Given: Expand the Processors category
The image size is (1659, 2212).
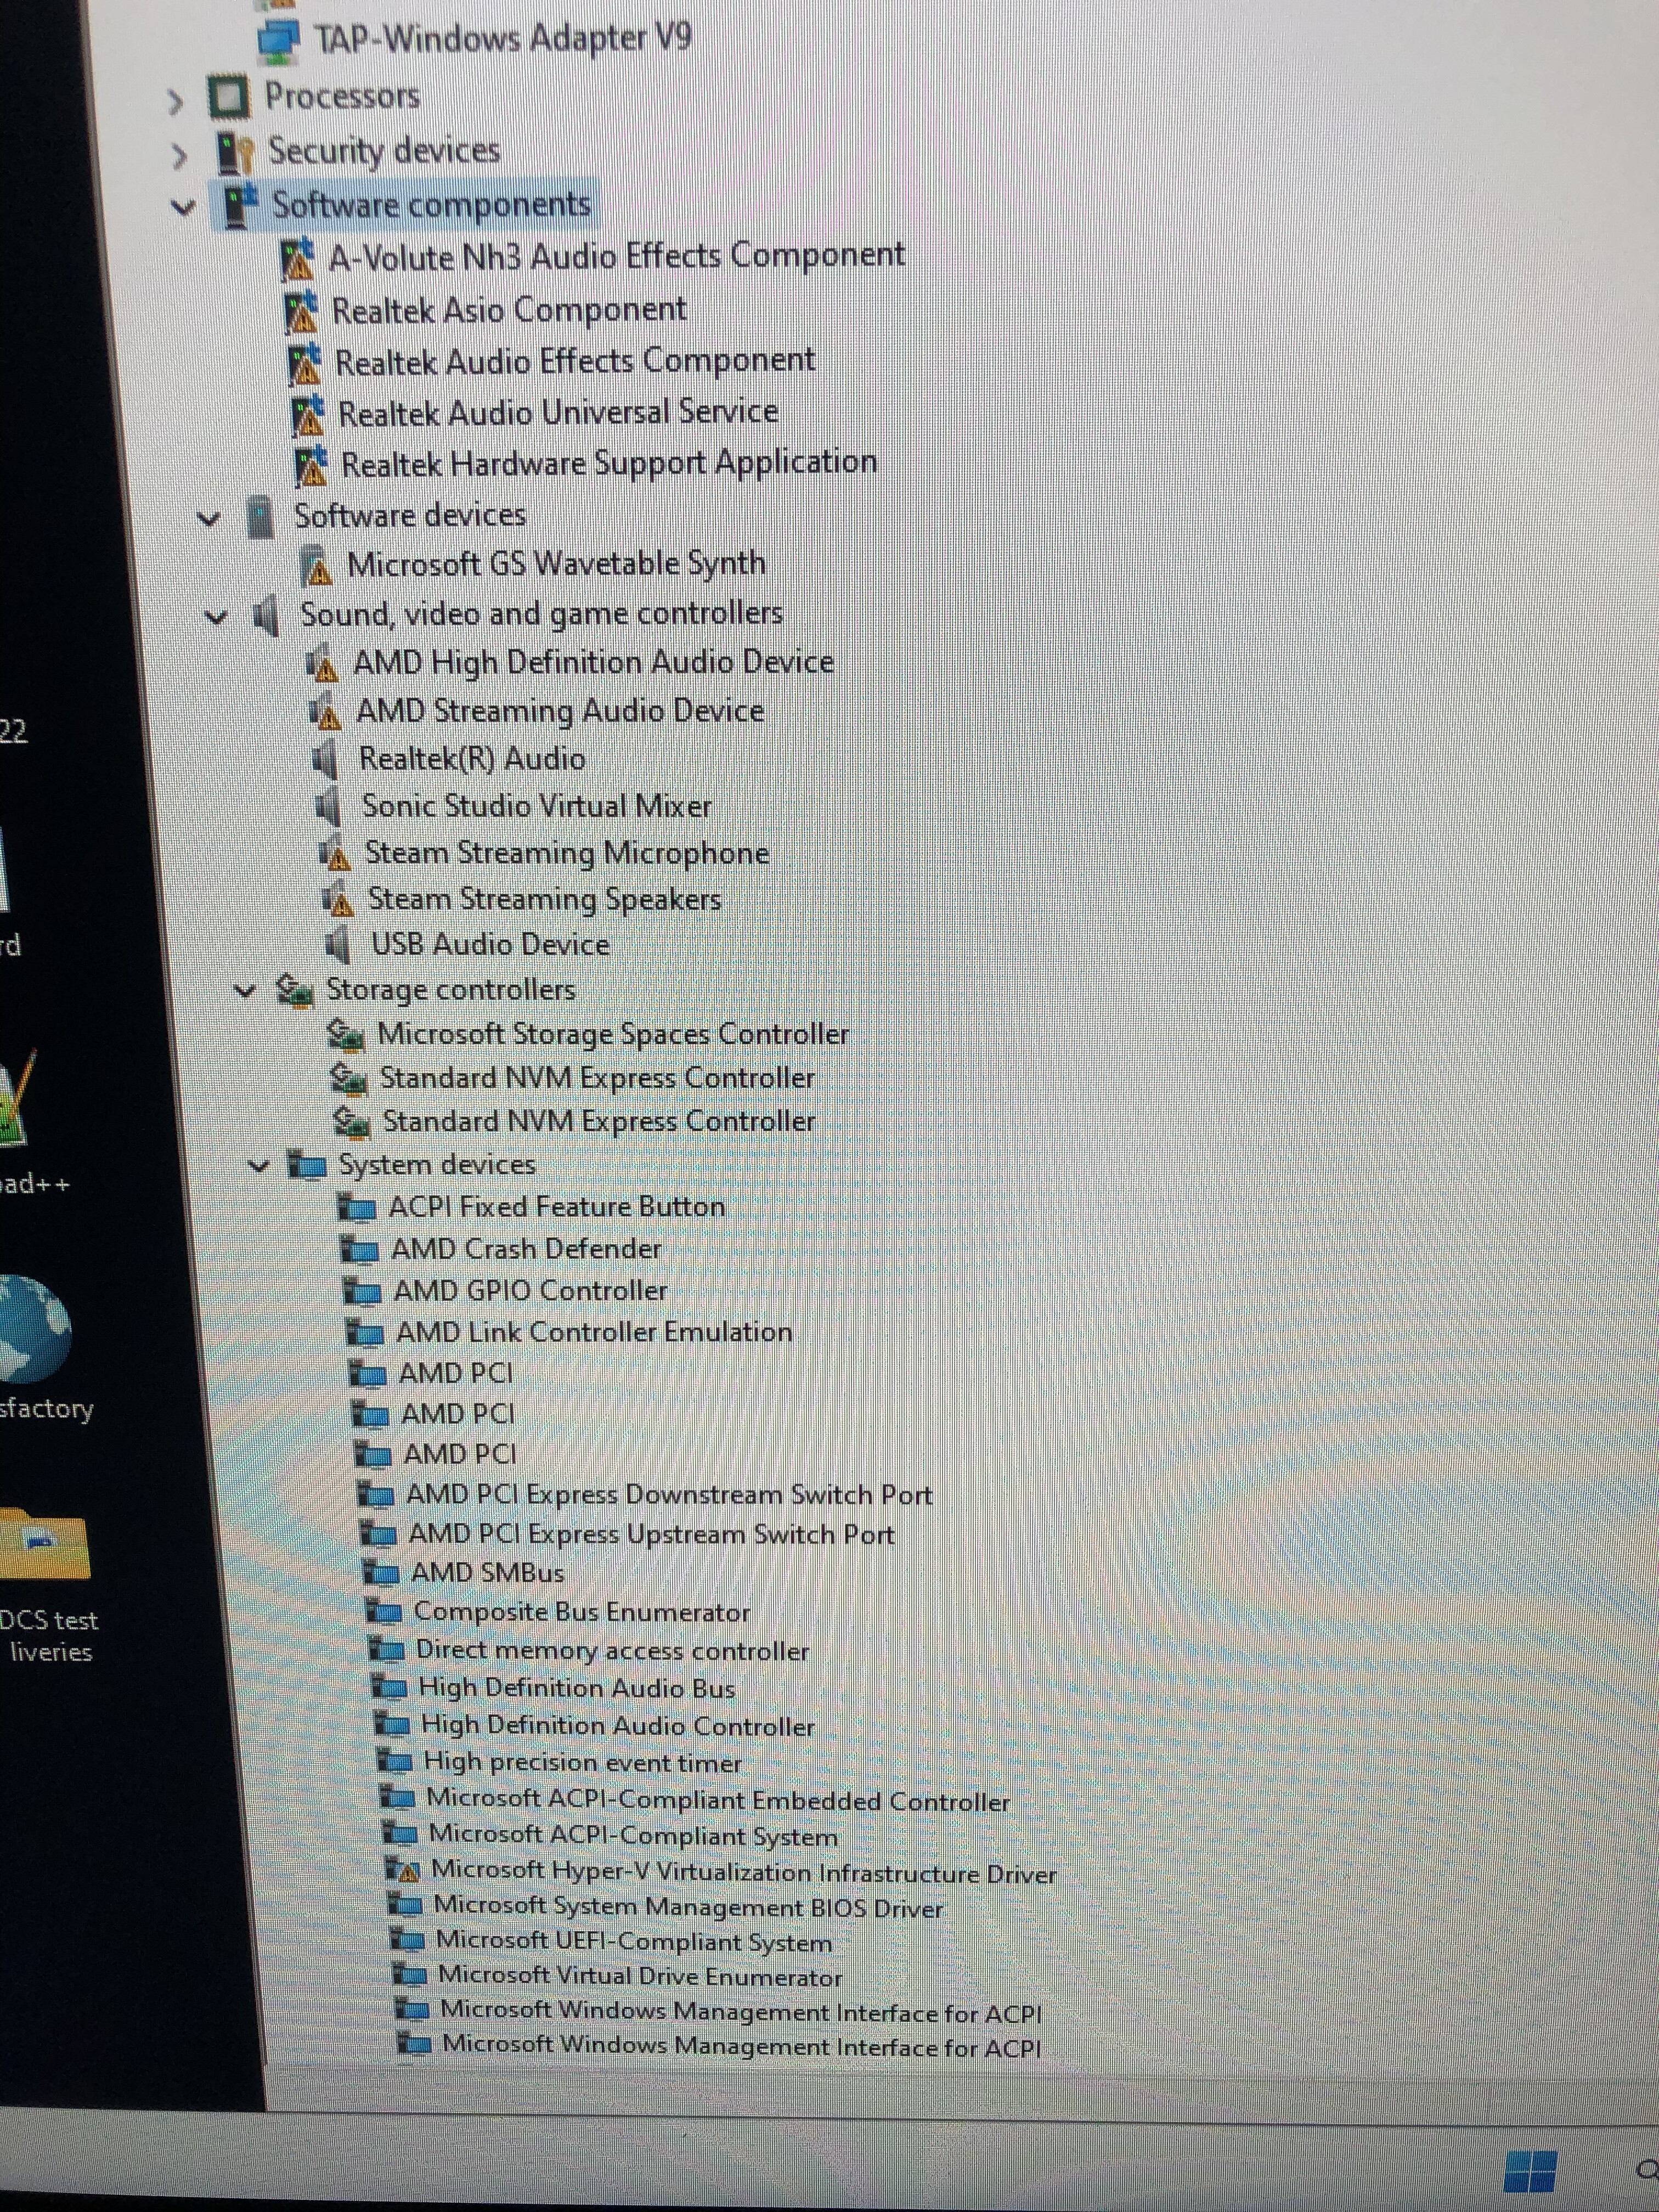Looking at the screenshot, I should point(176,101).
